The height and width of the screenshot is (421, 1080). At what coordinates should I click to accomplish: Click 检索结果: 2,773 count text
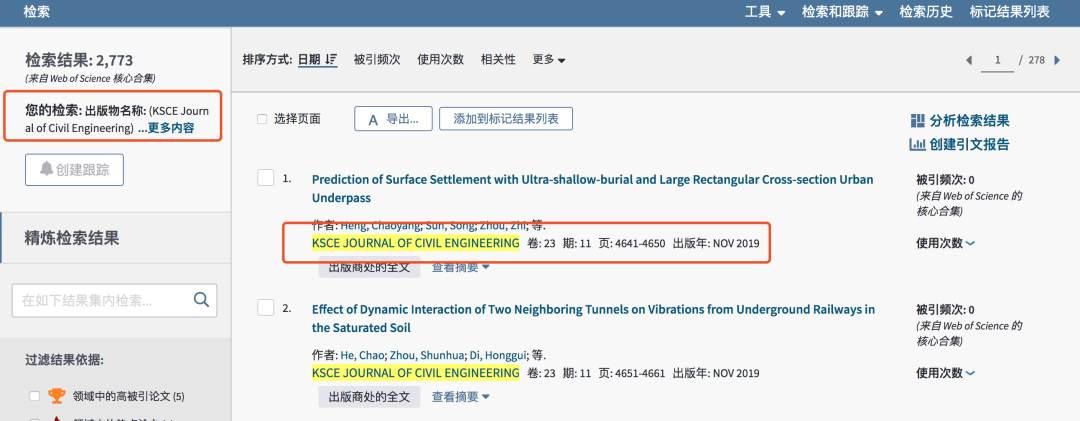(79, 60)
